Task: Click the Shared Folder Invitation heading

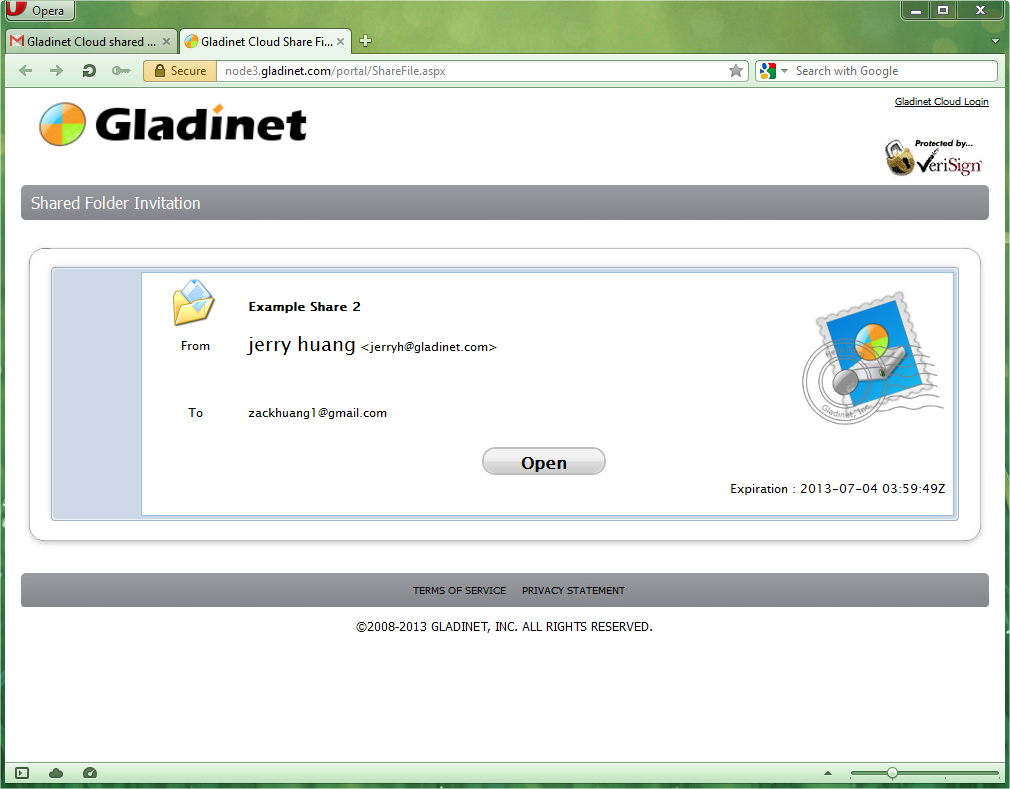Action: click(116, 203)
